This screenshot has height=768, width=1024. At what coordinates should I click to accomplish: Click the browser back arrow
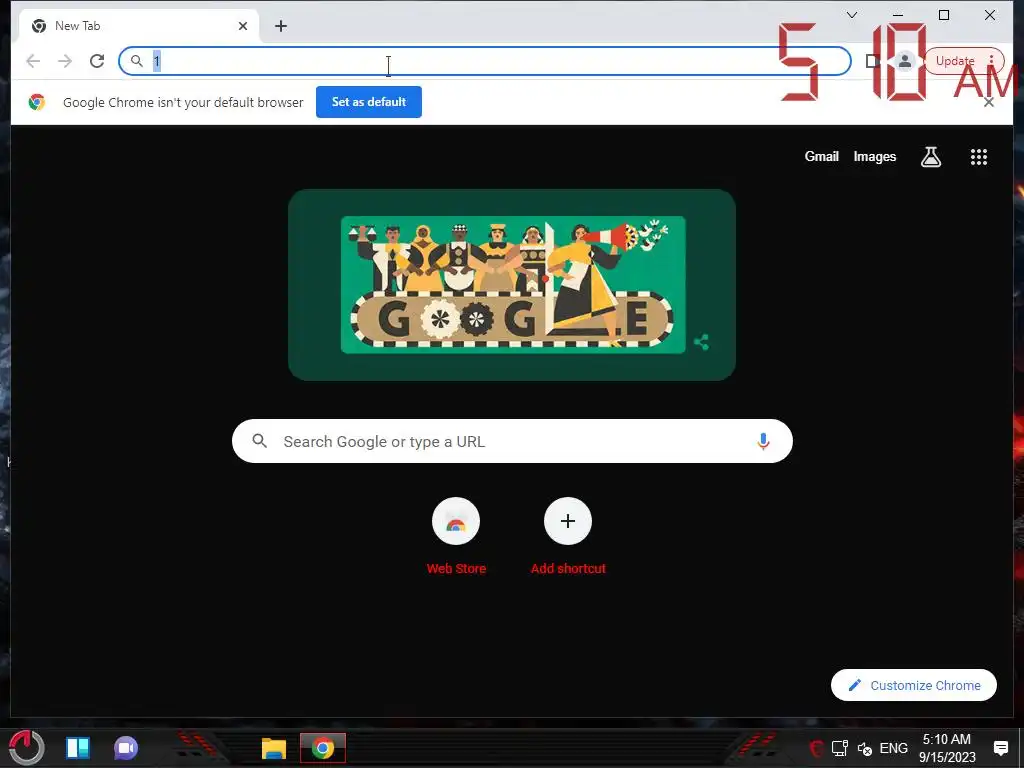click(x=33, y=61)
